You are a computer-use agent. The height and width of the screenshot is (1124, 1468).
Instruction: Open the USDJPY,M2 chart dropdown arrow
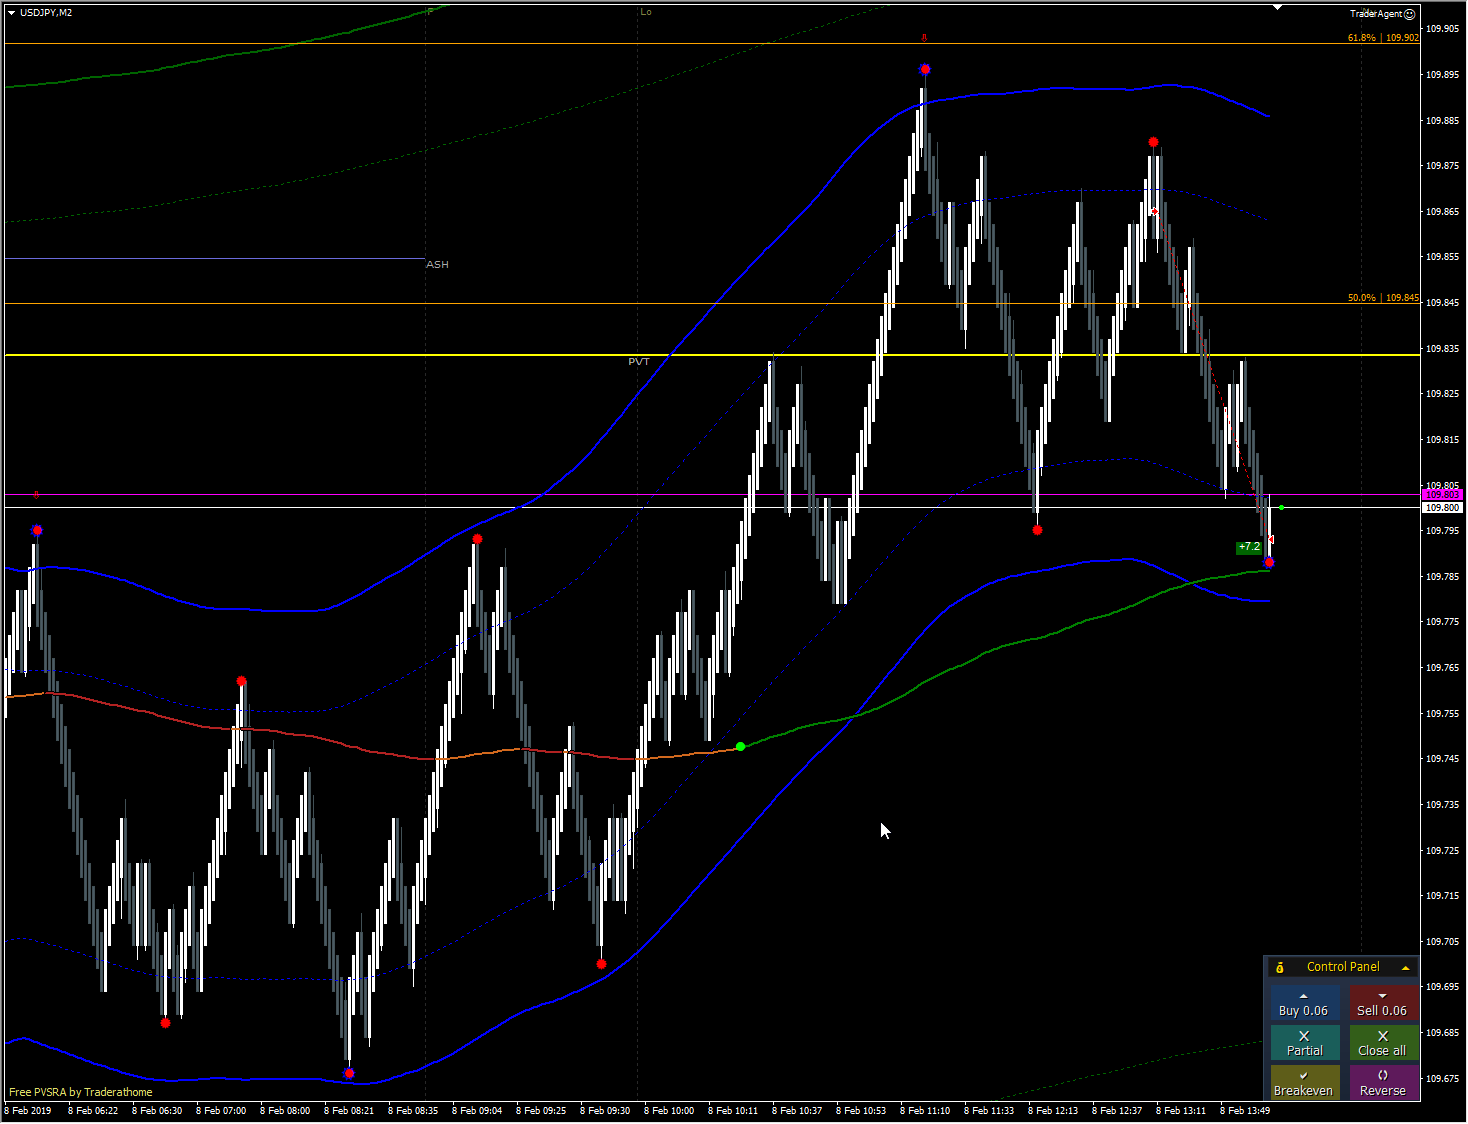(x=11, y=13)
